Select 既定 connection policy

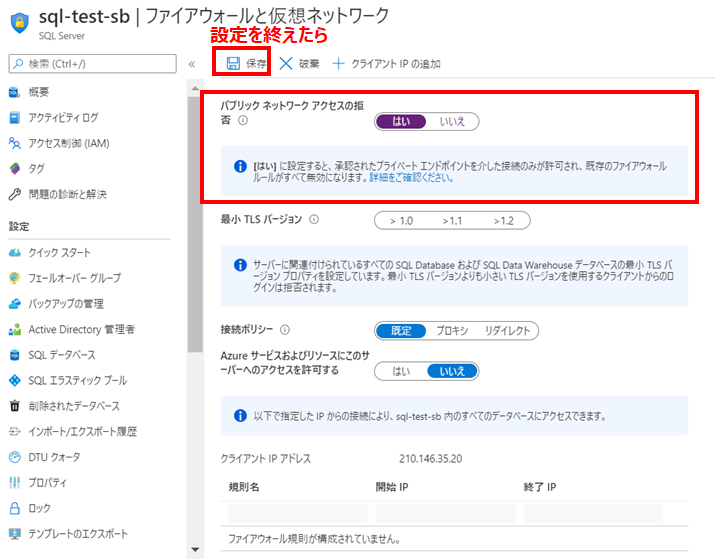(401, 331)
